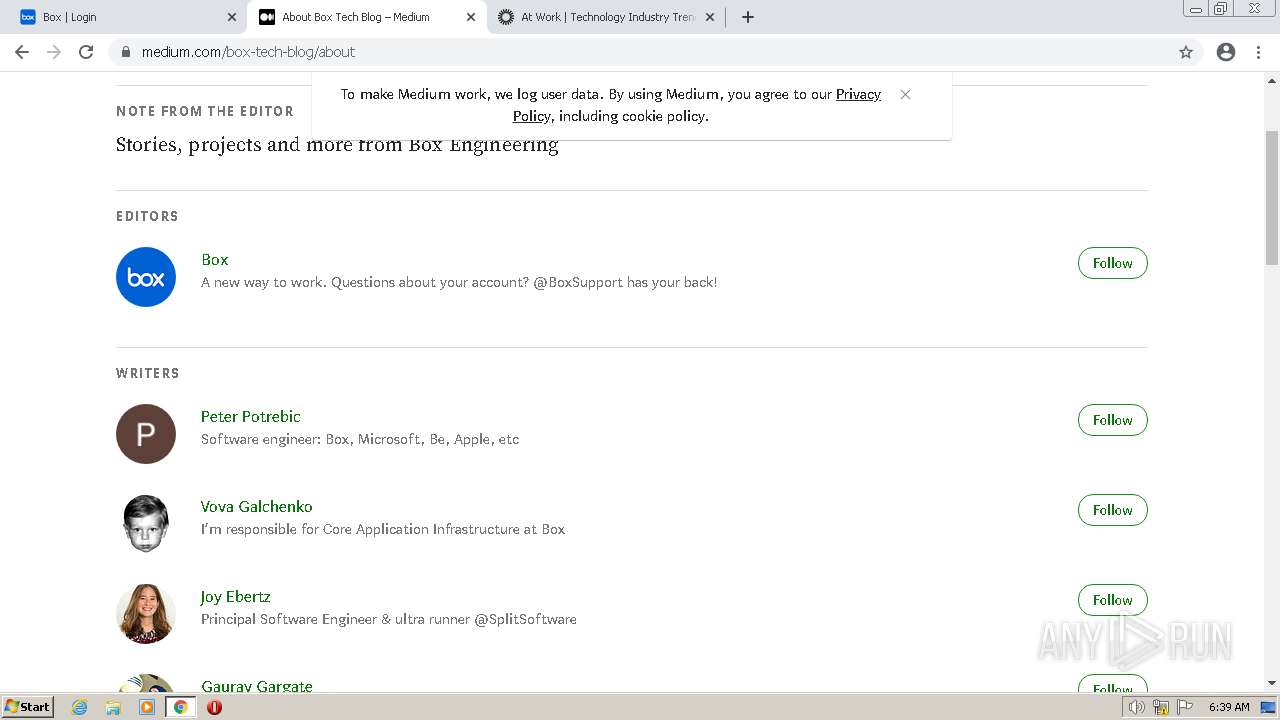Follow Peter Potrebic
Image resolution: width=1280 pixels, height=720 pixels.
click(x=1113, y=420)
